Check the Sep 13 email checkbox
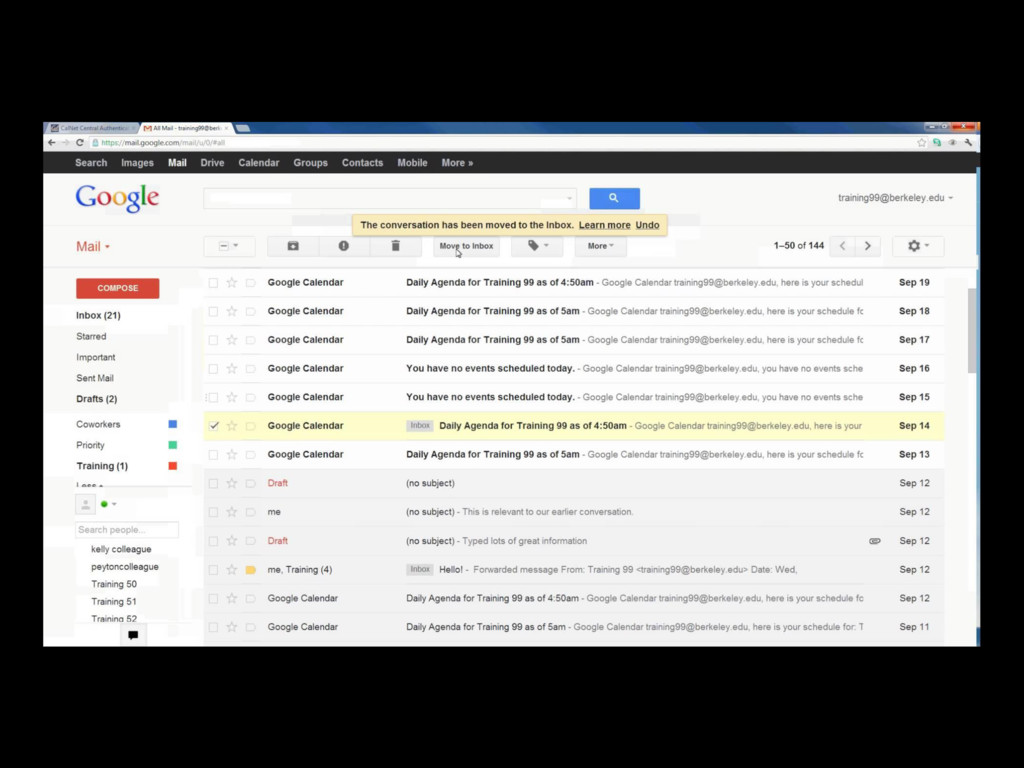1024x768 pixels. (x=214, y=455)
